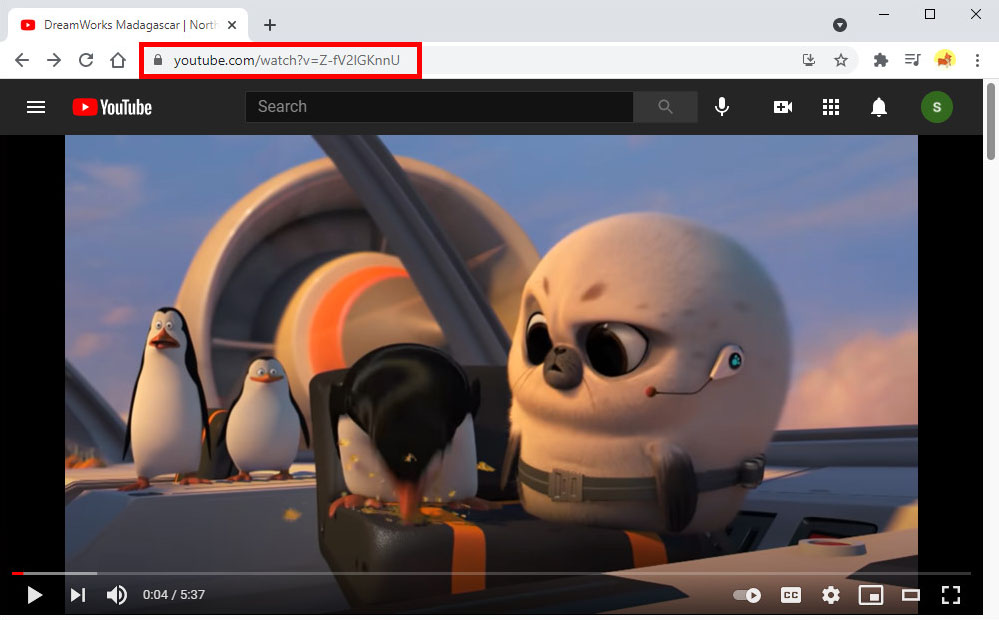Click the page vertical scrollbar

[x=991, y=121]
